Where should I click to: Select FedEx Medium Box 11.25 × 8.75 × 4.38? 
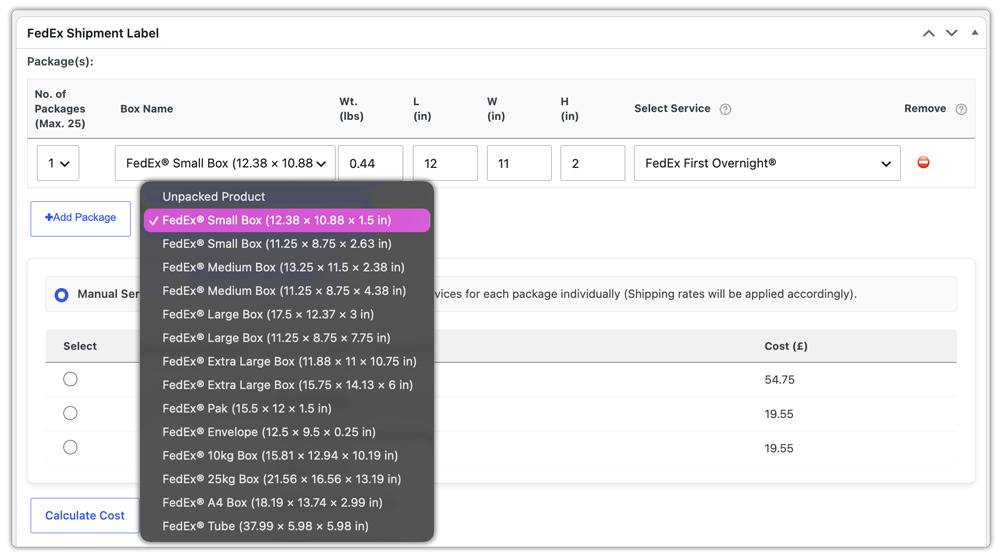tap(287, 291)
